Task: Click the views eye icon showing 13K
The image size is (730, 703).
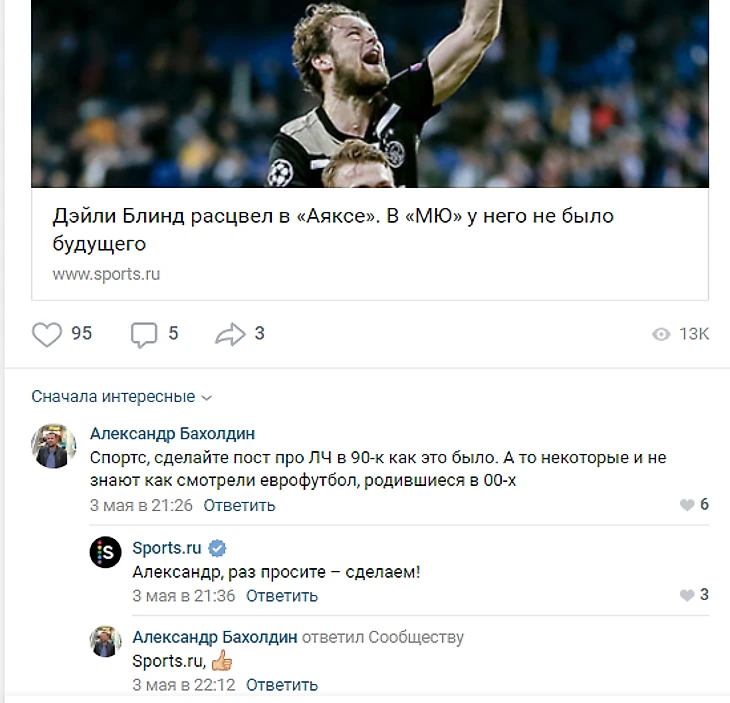Action: [x=661, y=334]
